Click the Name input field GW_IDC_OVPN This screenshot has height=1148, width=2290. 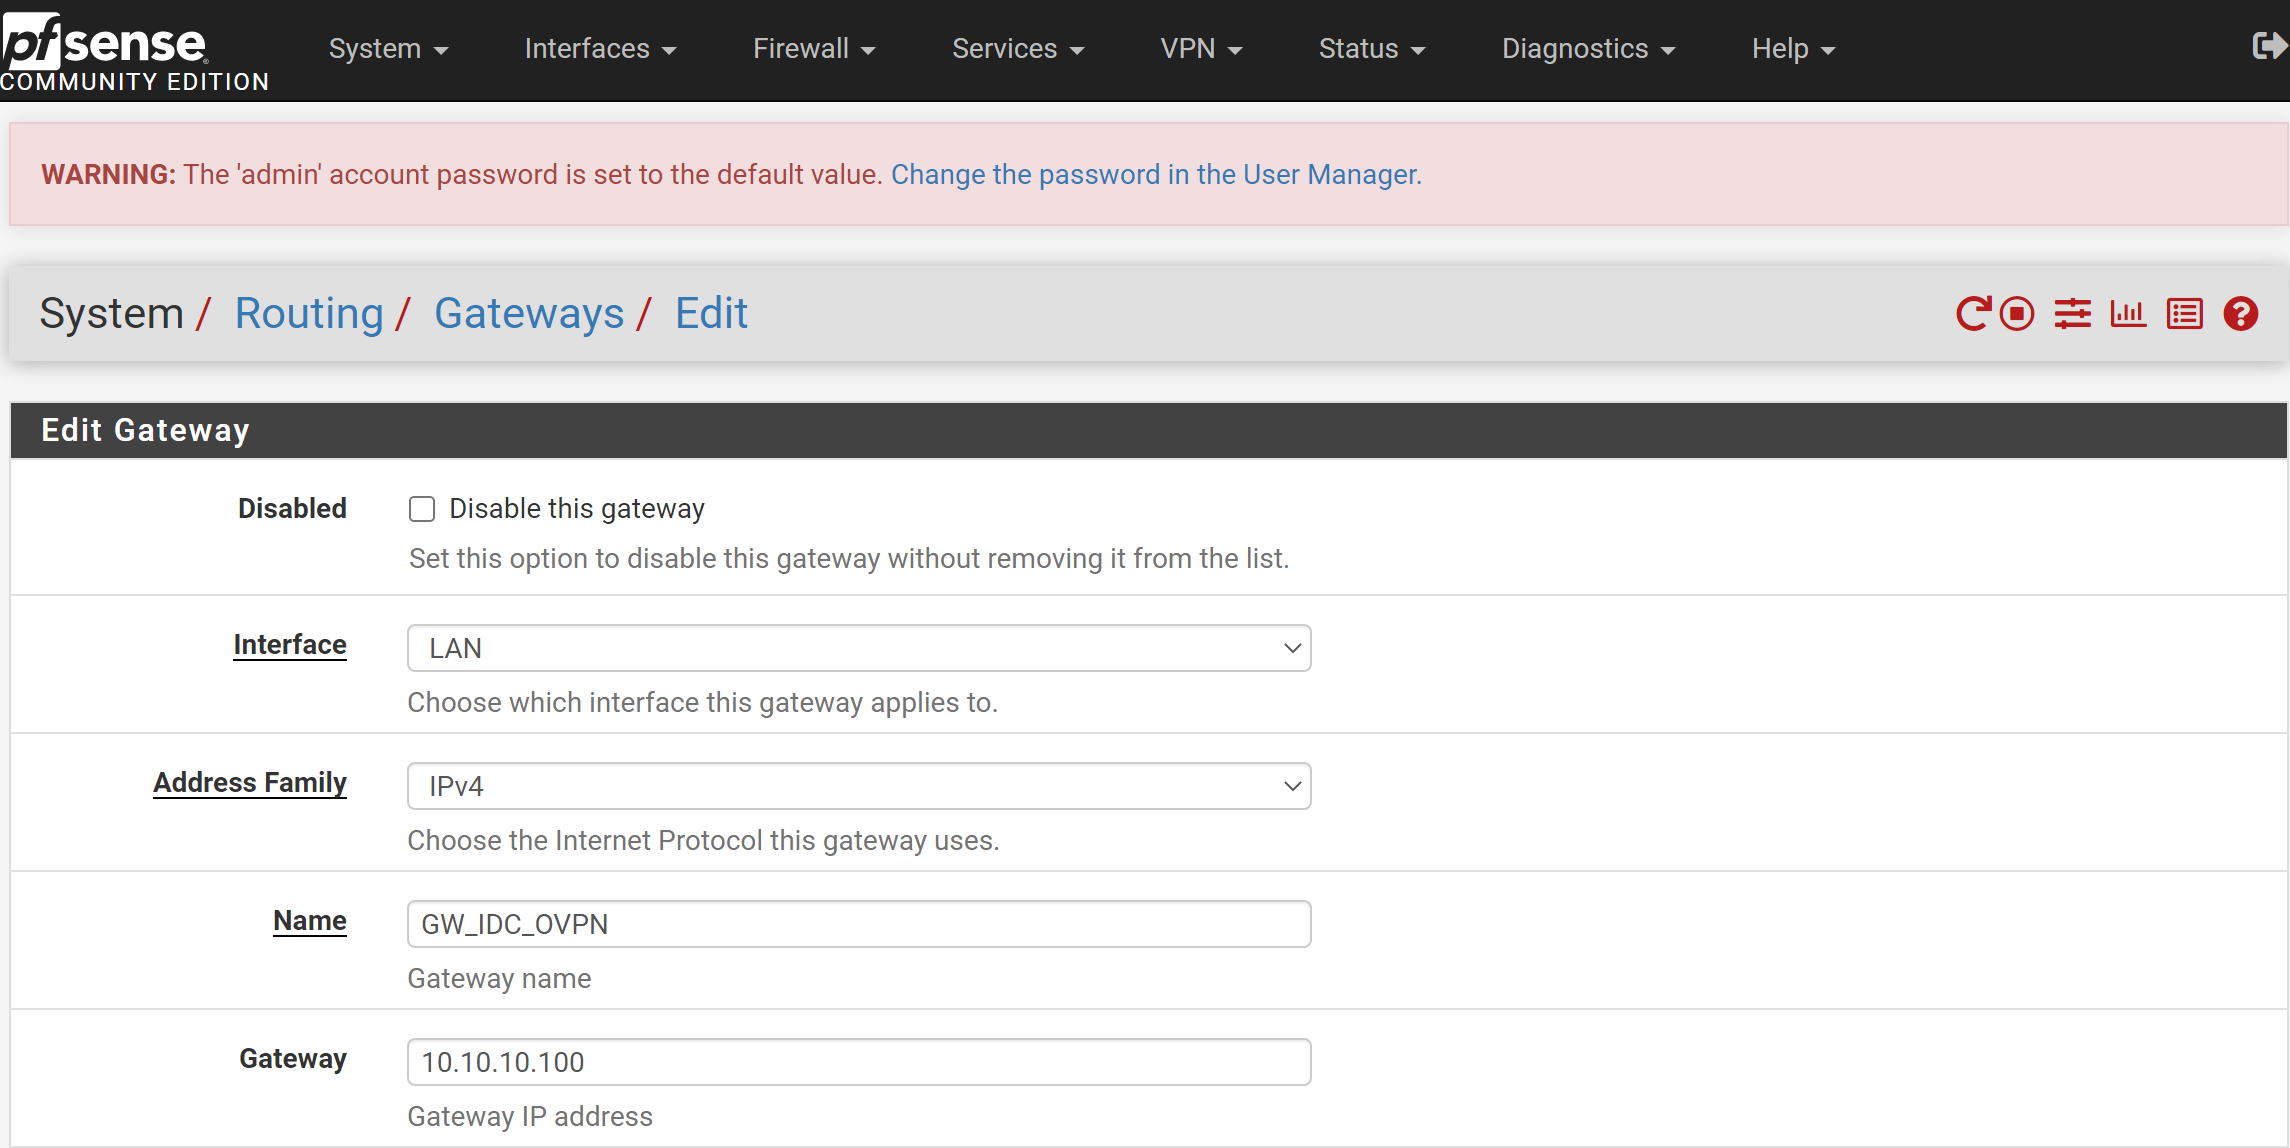pyautogui.click(x=858, y=924)
